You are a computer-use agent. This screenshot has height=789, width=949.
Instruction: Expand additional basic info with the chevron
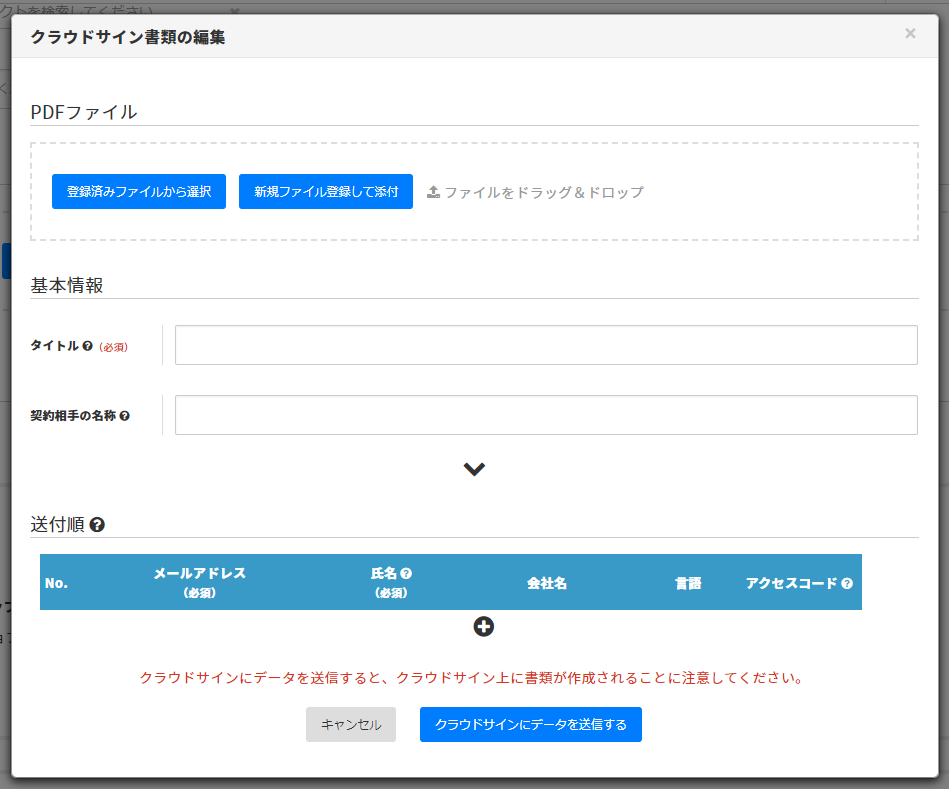tap(474, 469)
